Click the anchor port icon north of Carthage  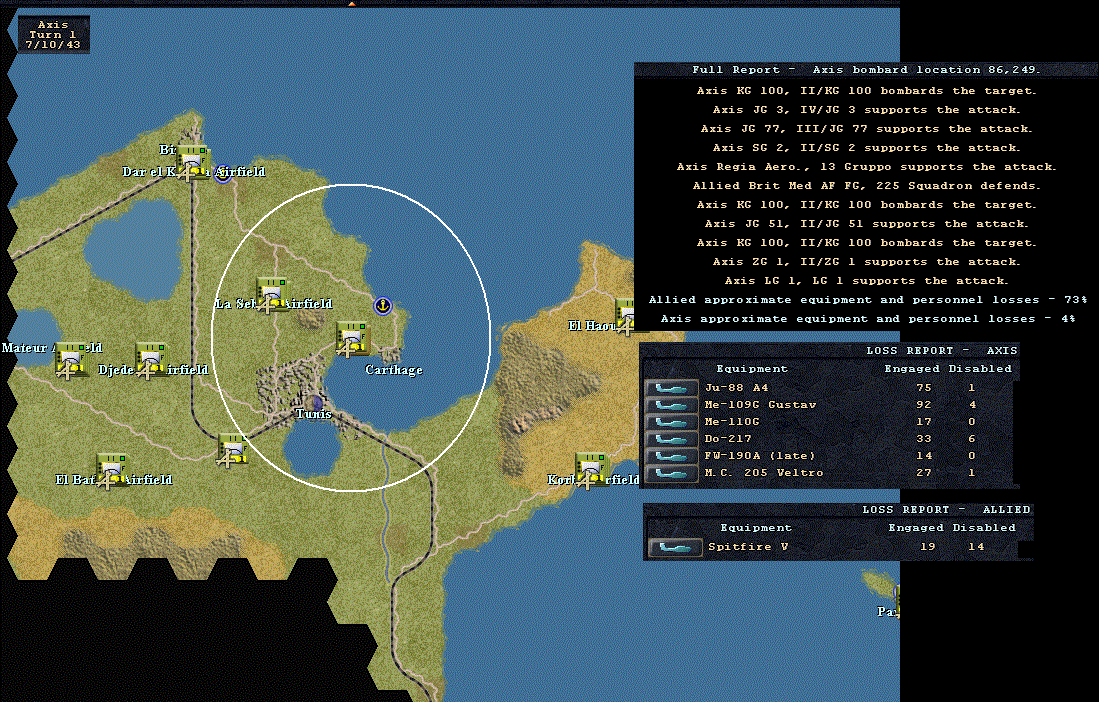click(383, 305)
